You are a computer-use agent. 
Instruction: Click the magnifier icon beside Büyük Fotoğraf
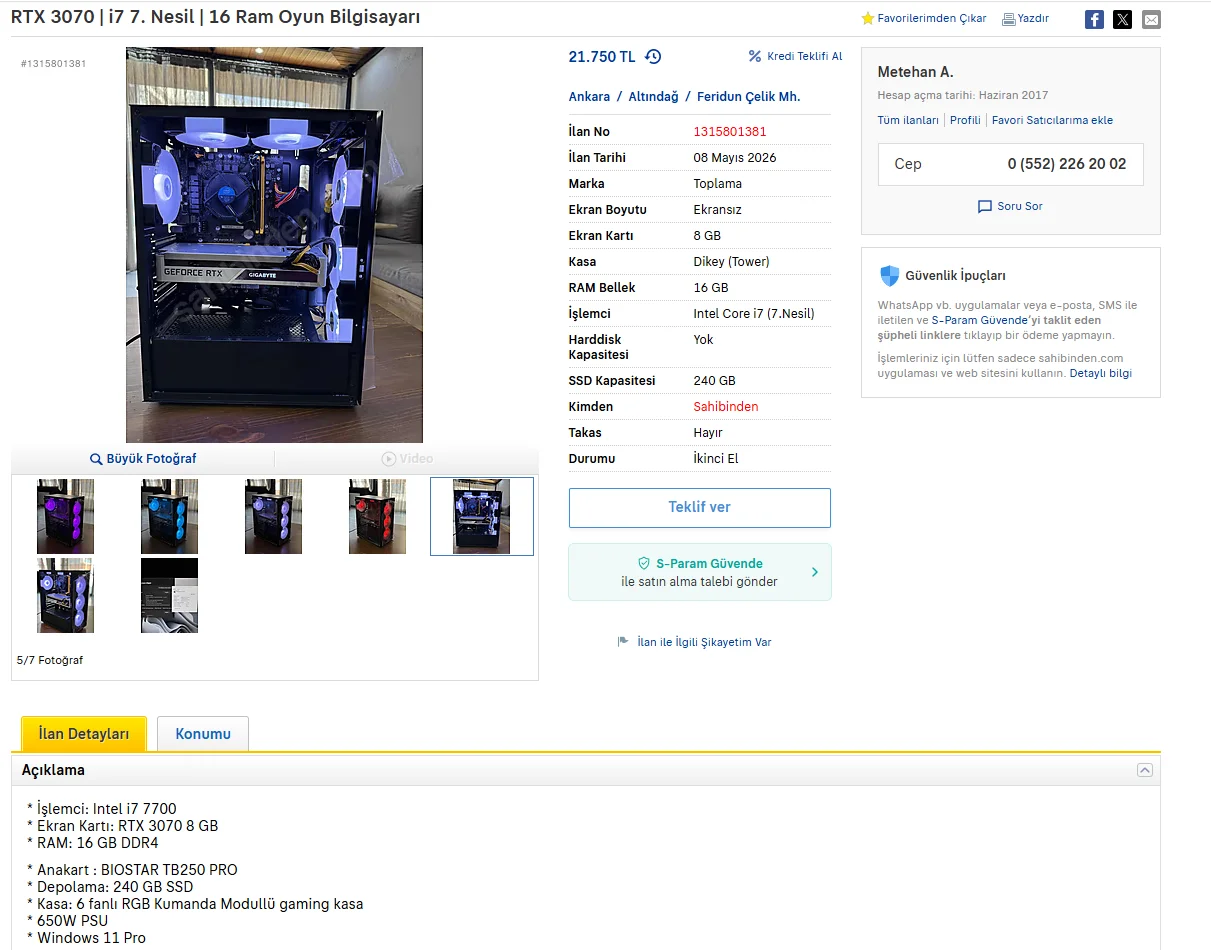coord(96,459)
